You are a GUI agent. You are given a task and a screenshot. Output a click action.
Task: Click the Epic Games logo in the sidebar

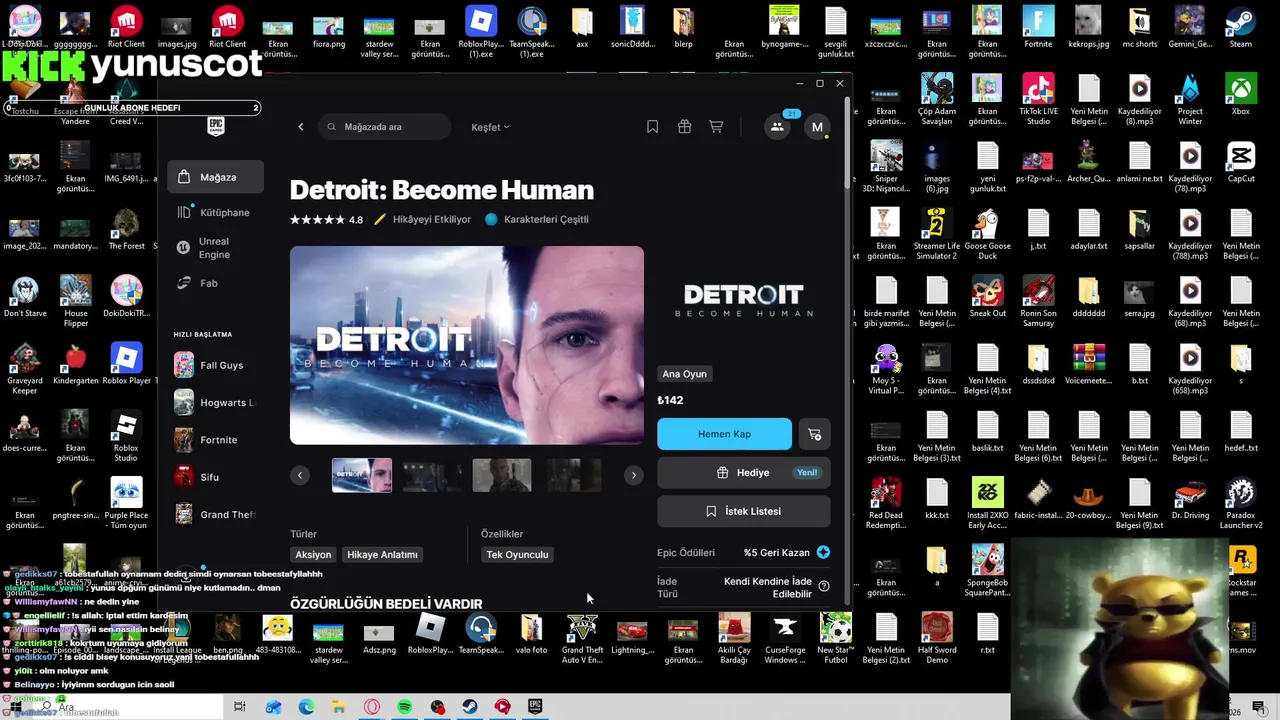tap(216, 125)
